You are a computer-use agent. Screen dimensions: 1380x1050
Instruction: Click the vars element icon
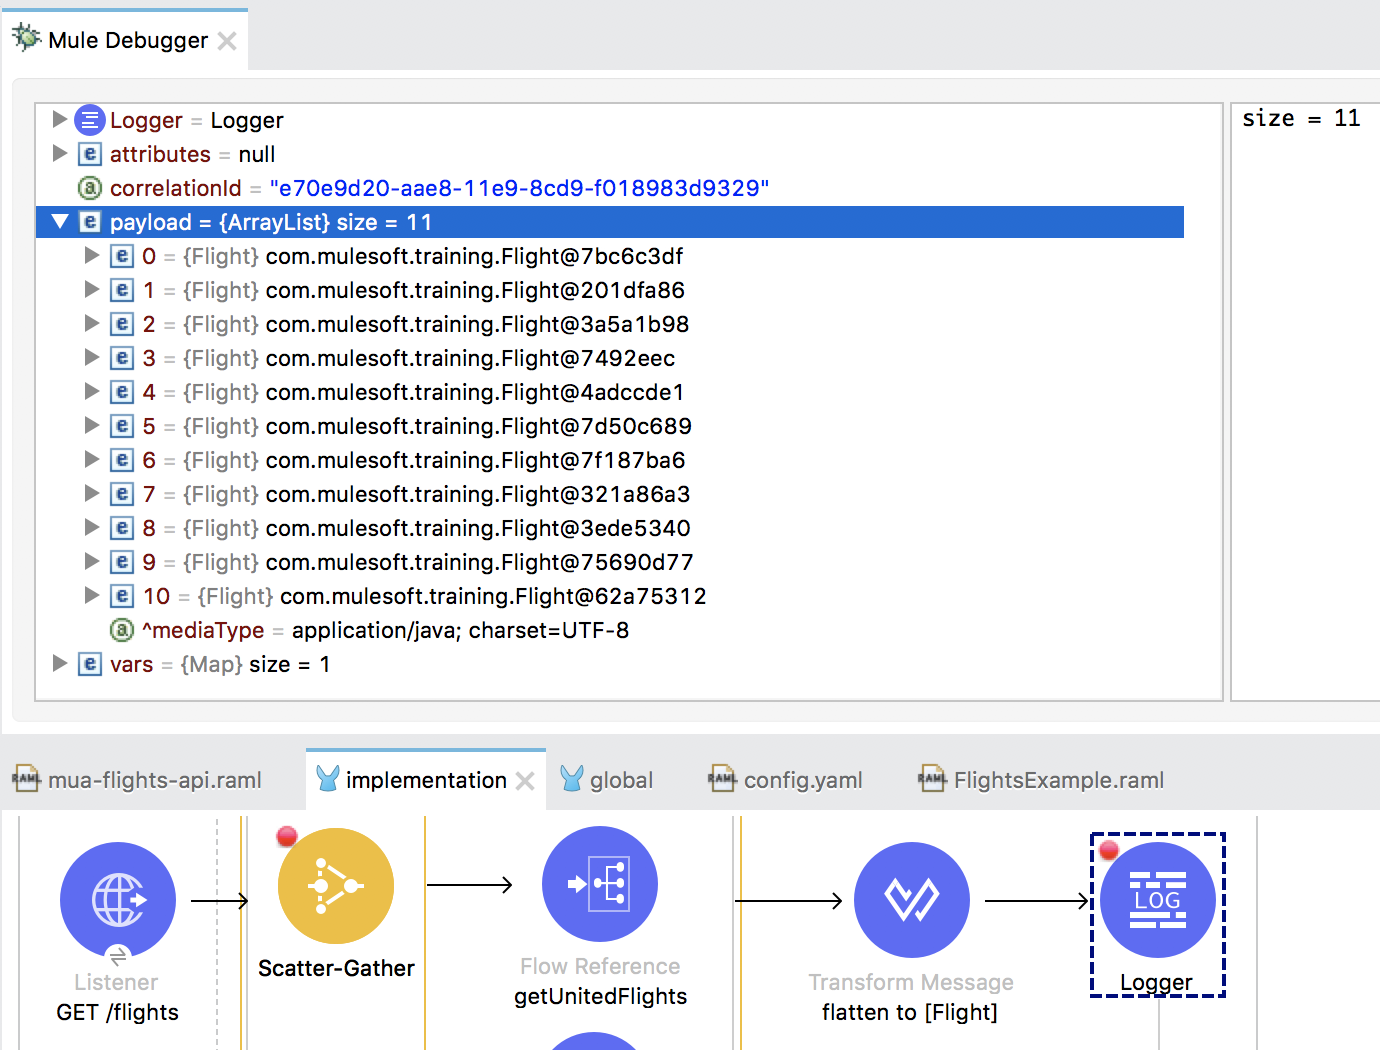[x=90, y=664]
